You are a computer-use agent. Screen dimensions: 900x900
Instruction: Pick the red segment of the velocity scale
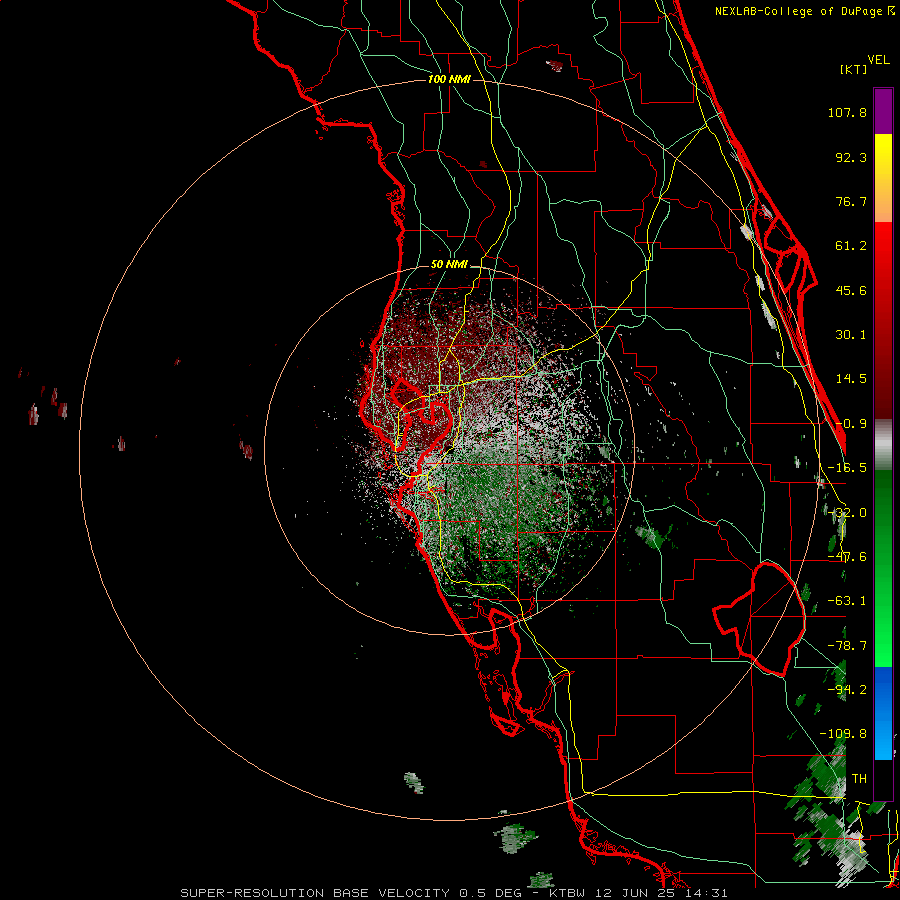(x=883, y=320)
